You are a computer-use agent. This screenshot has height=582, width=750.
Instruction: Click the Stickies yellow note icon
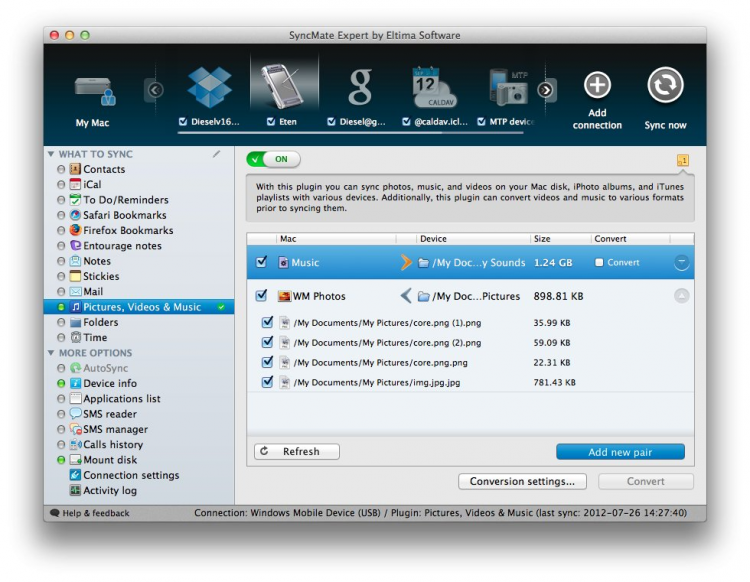click(75, 276)
